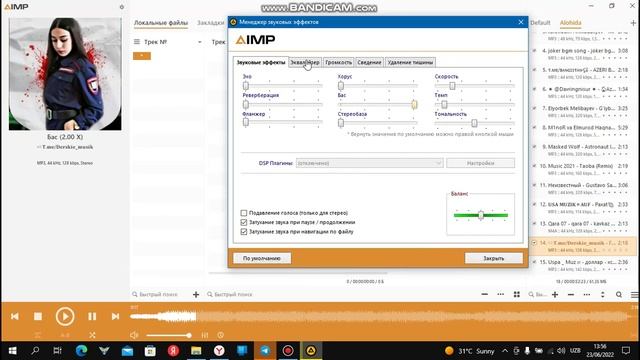Click the Скорость slider handle
The height and width of the screenshot is (360, 640).
(x=452, y=86)
